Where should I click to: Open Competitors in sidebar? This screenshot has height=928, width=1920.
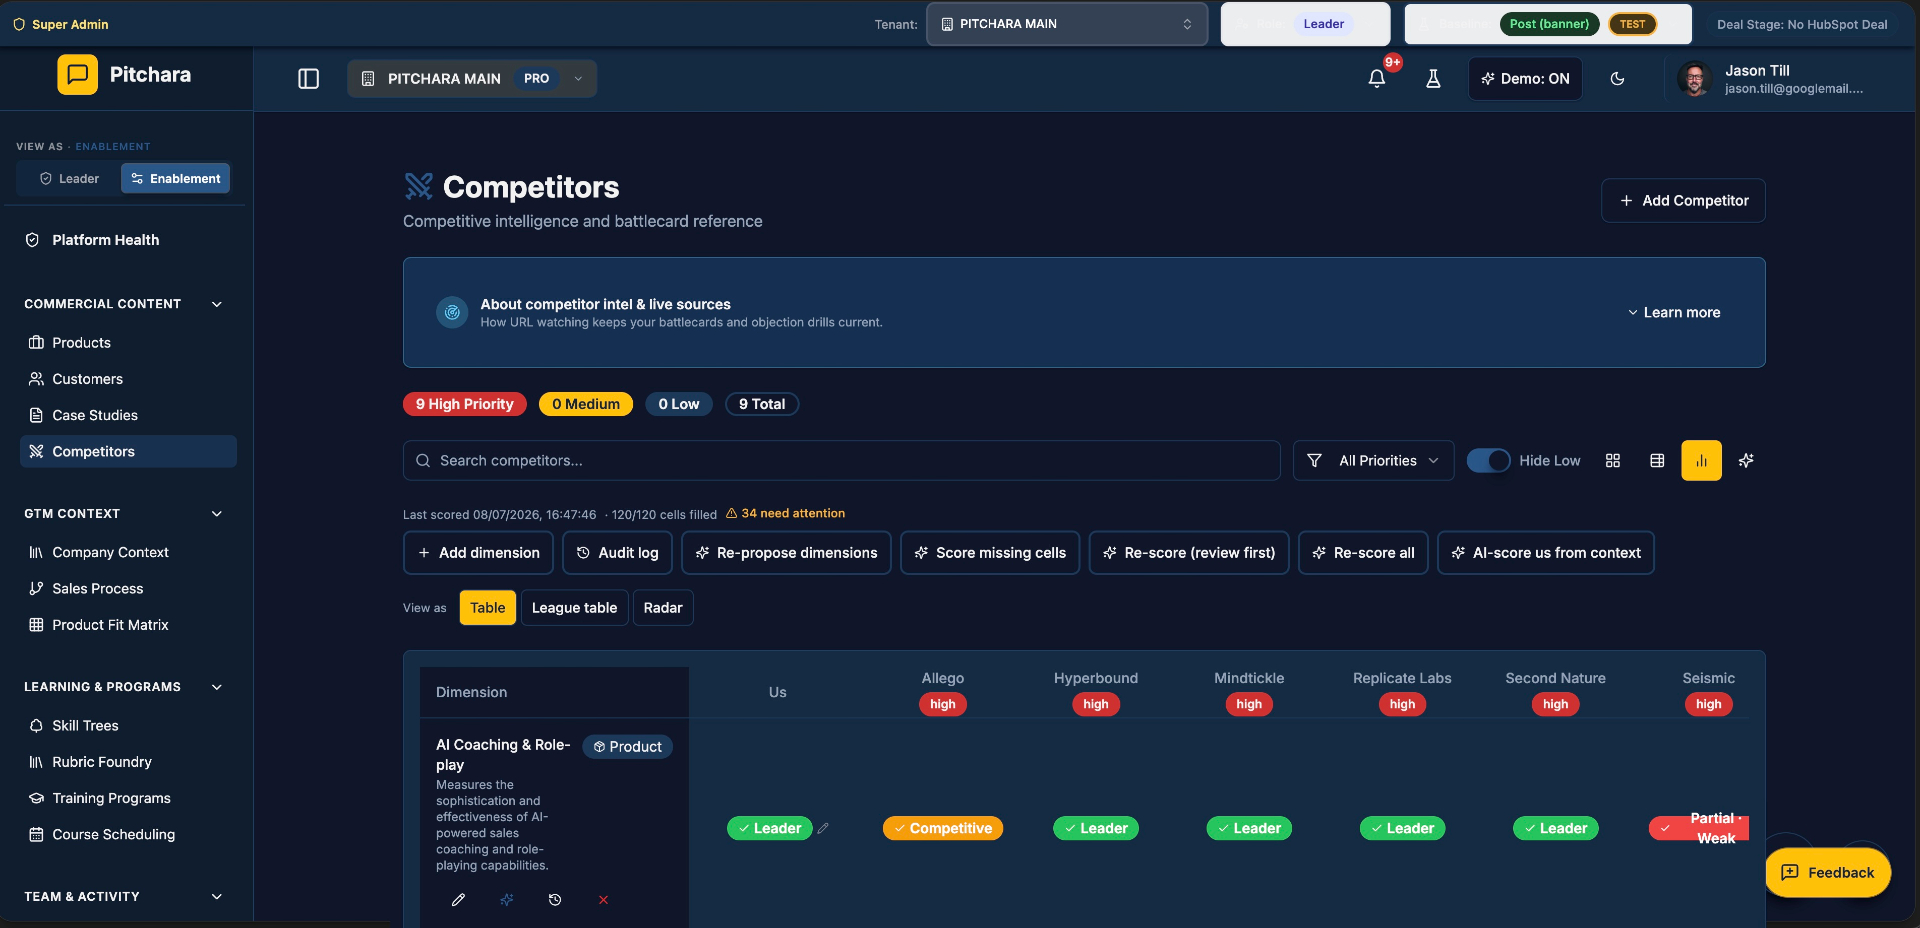click(x=128, y=451)
